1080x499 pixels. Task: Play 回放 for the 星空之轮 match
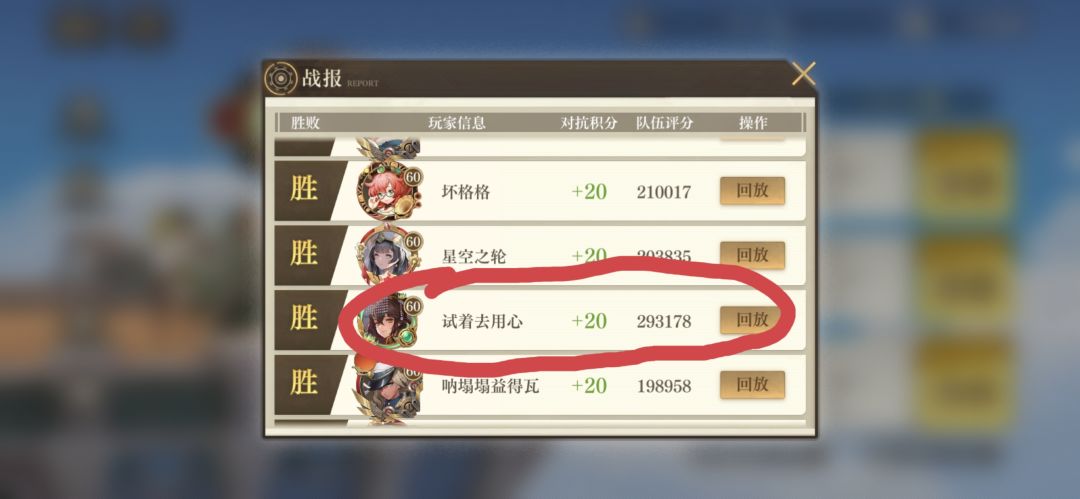coord(752,255)
